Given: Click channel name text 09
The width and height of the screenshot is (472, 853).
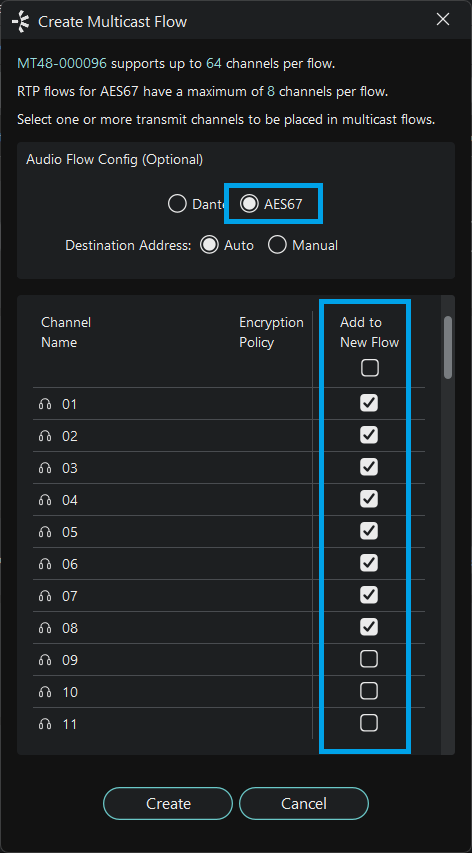Looking at the screenshot, I should [x=70, y=660].
